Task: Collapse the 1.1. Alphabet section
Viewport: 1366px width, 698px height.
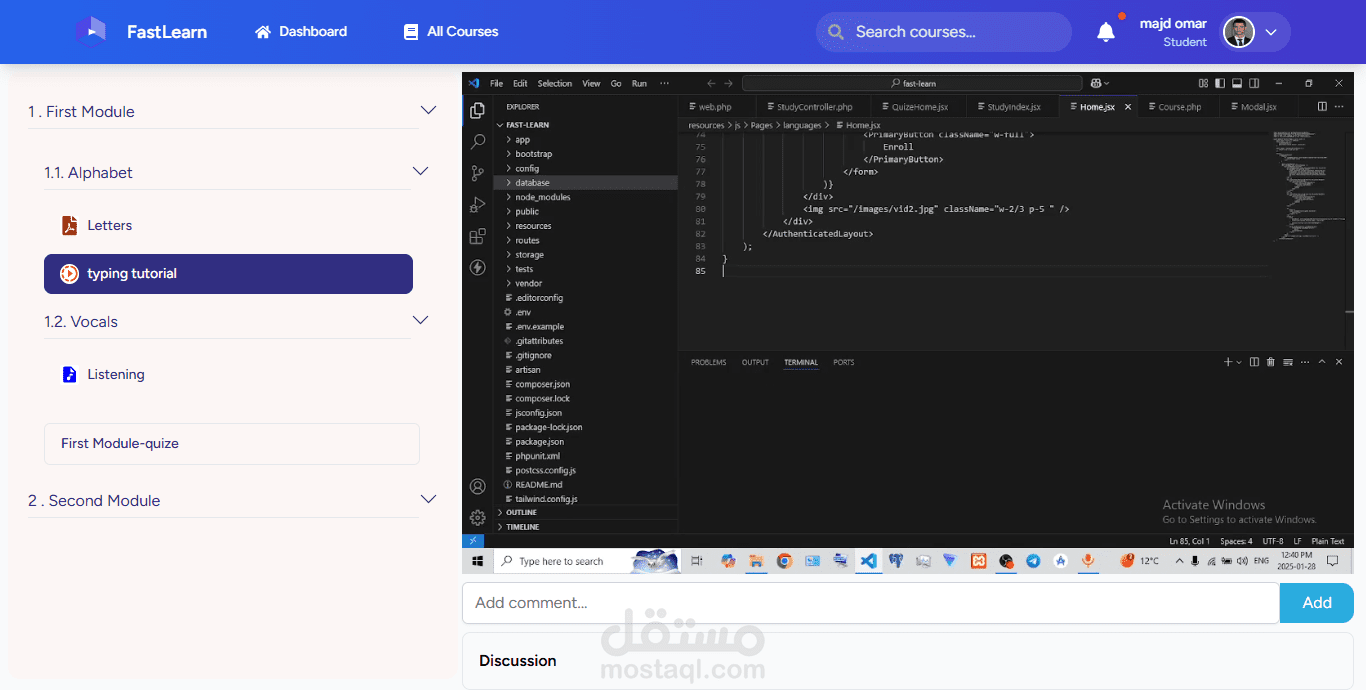Action: coord(421,171)
